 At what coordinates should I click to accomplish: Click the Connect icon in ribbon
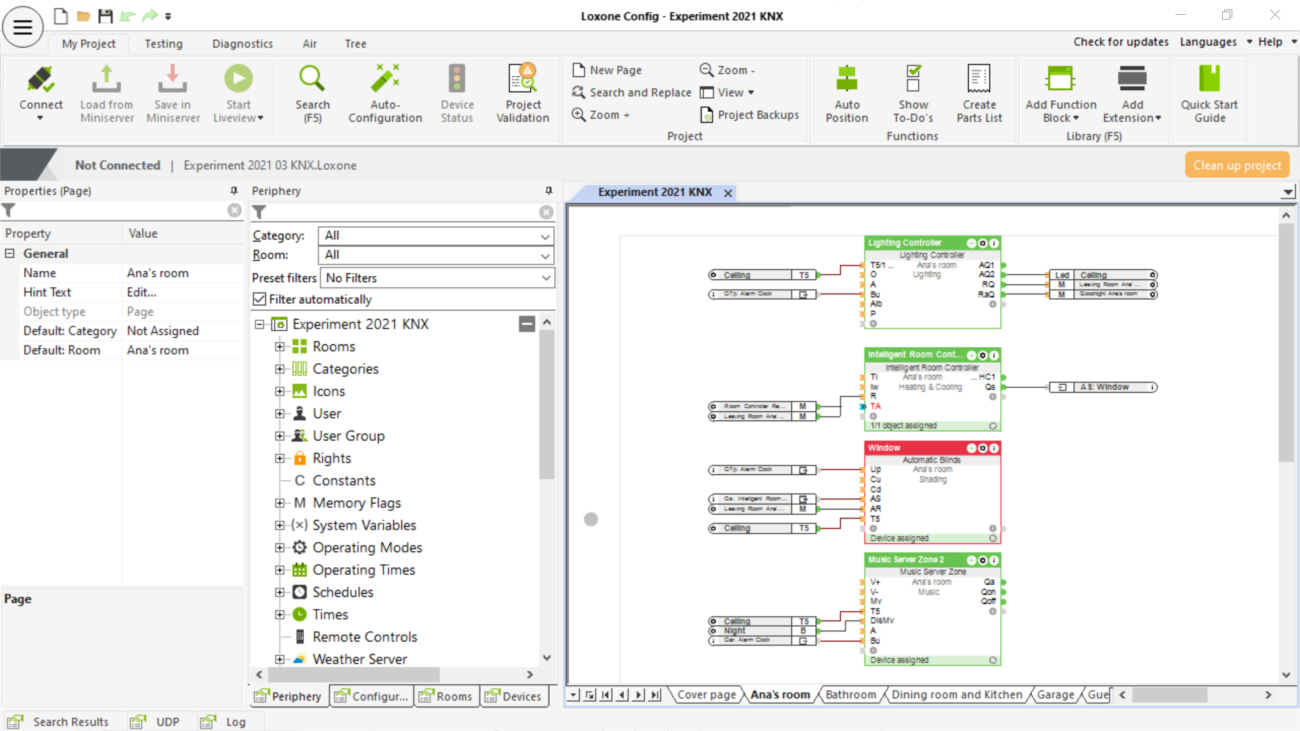(x=40, y=80)
